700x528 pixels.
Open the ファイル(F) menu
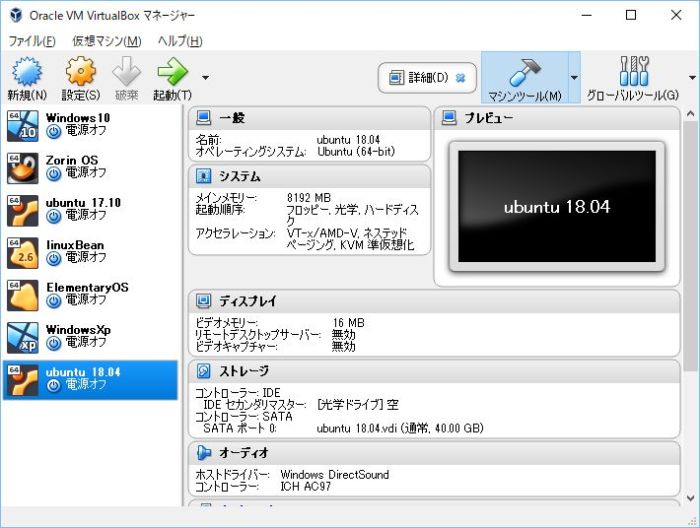tap(32, 41)
